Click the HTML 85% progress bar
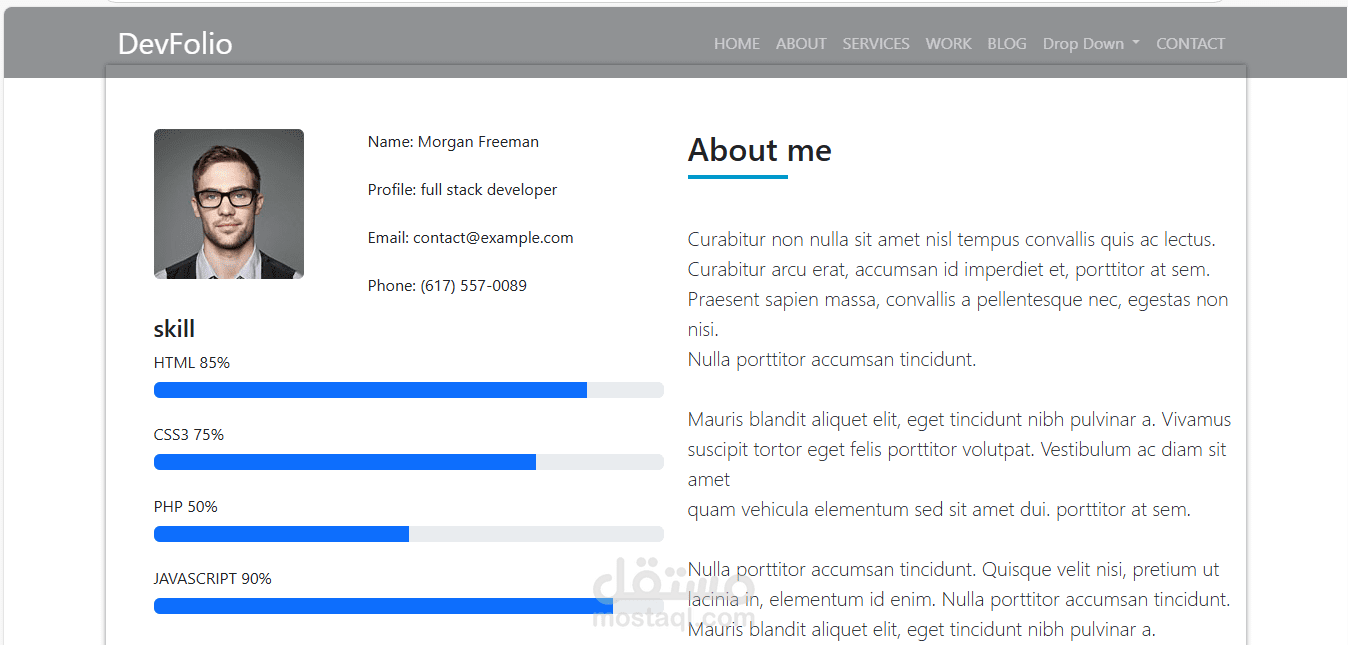 click(x=409, y=390)
